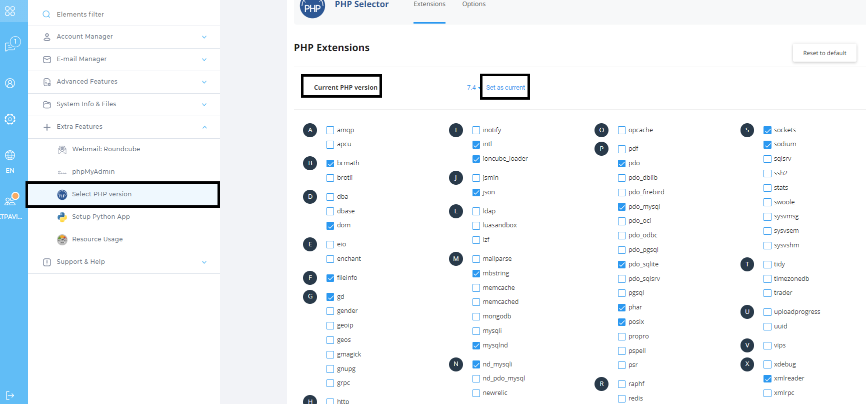Enable the brotli extension checkbox
Image resolution: width=866 pixels, height=404 pixels.
330,178
